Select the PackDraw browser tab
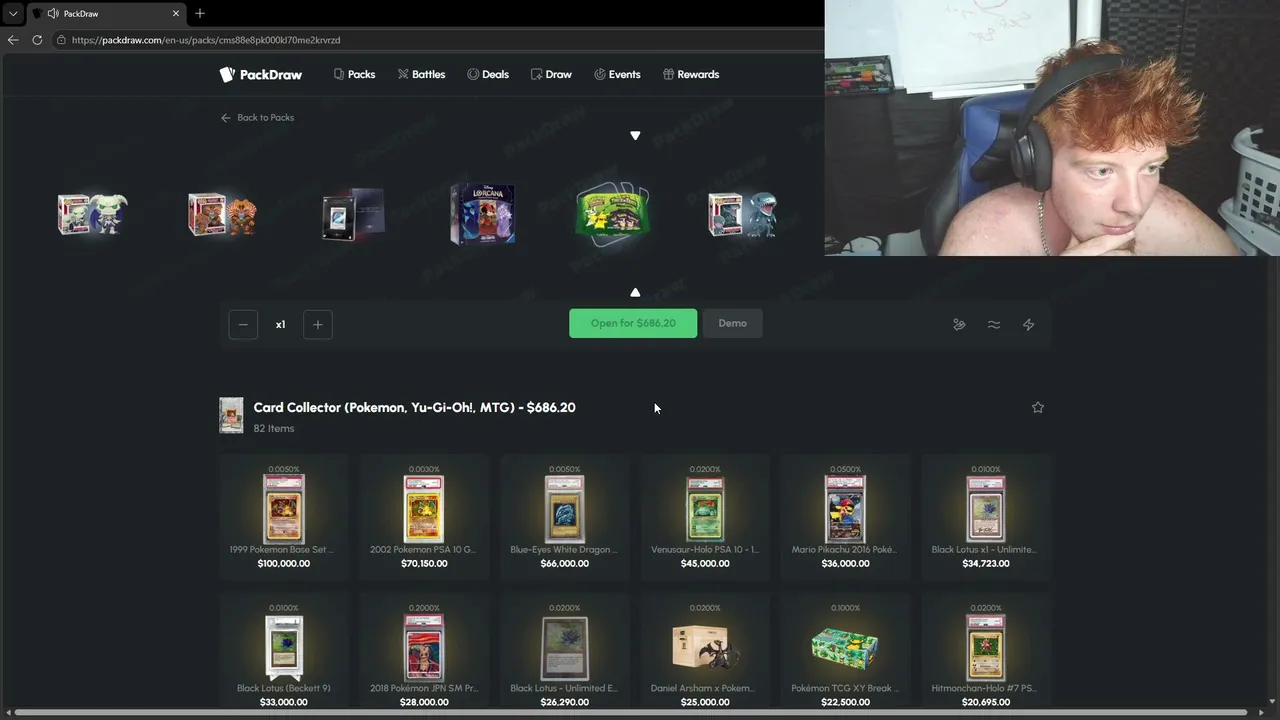1280x720 pixels. pyautogui.click(x=106, y=14)
